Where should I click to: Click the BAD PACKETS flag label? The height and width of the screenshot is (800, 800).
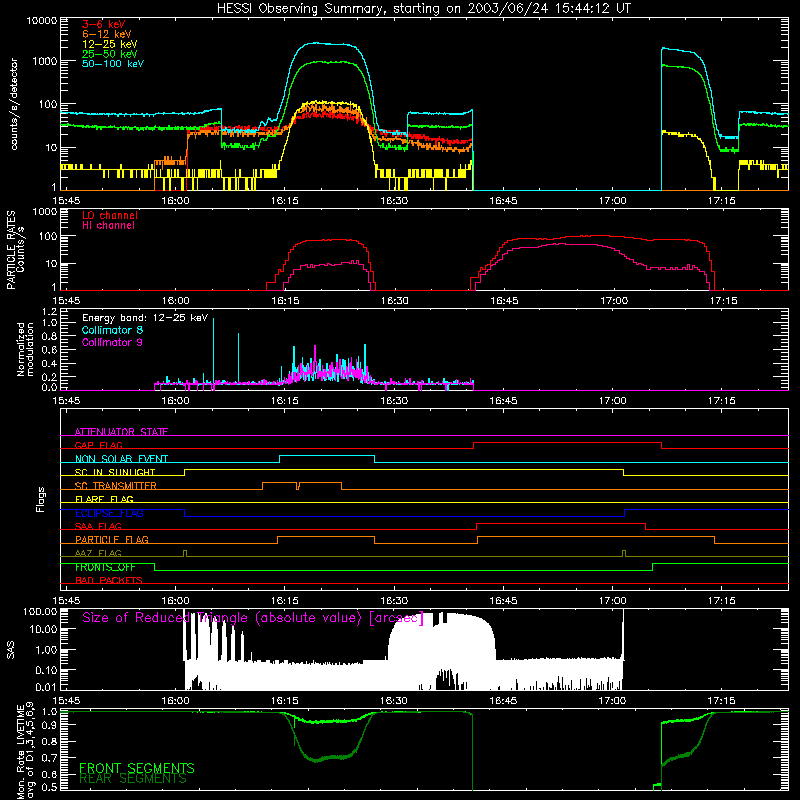click(109, 580)
